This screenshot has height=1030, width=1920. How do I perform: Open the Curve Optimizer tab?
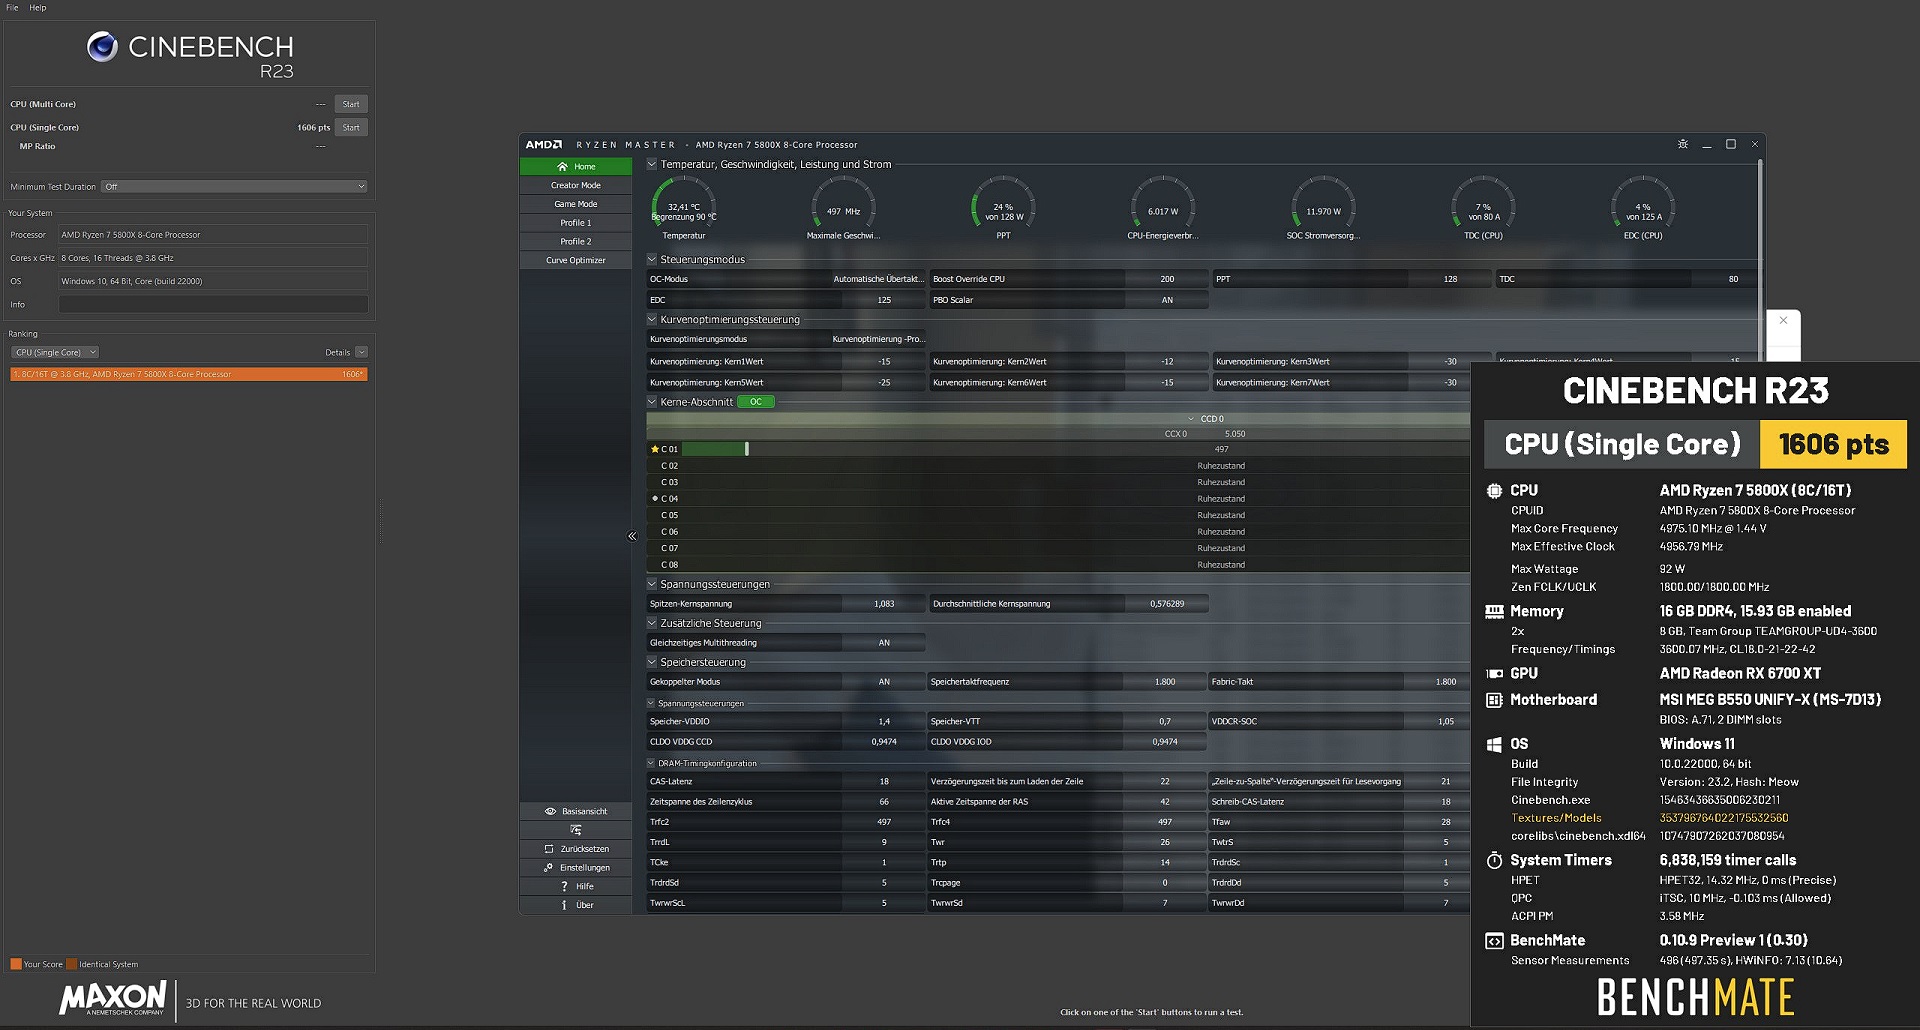pos(576,260)
